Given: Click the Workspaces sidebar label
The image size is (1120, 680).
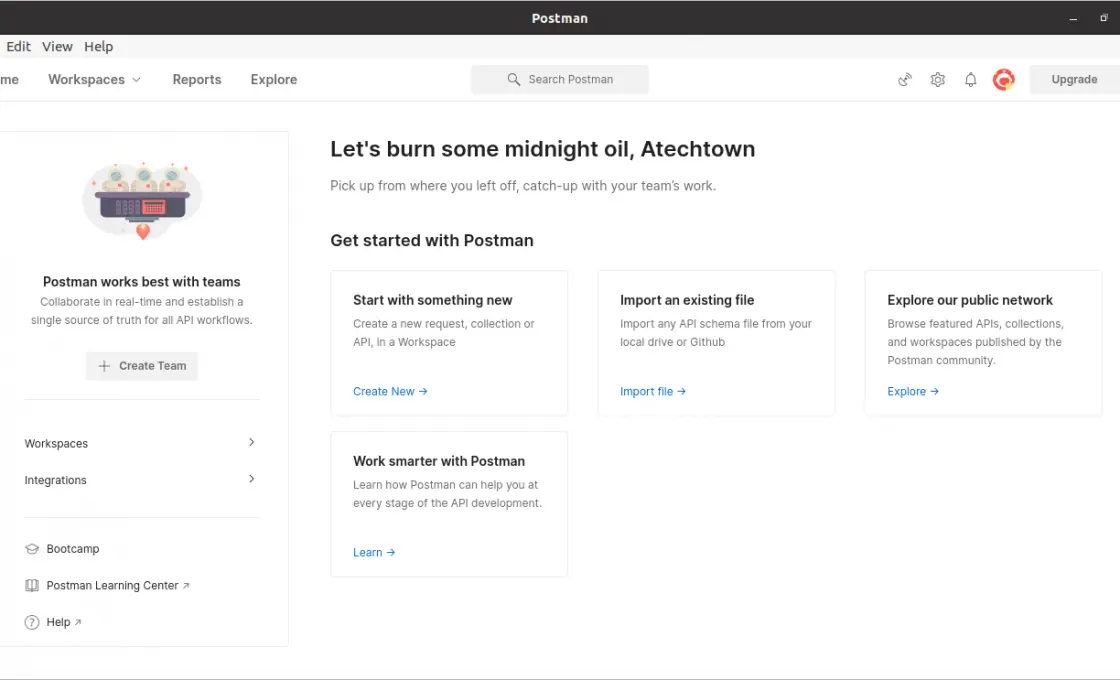Looking at the screenshot, I should click(x=56, y=444).
